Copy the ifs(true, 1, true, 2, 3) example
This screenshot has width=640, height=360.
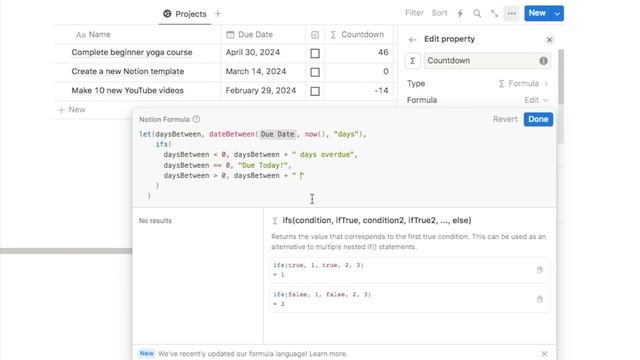point(540,270)
